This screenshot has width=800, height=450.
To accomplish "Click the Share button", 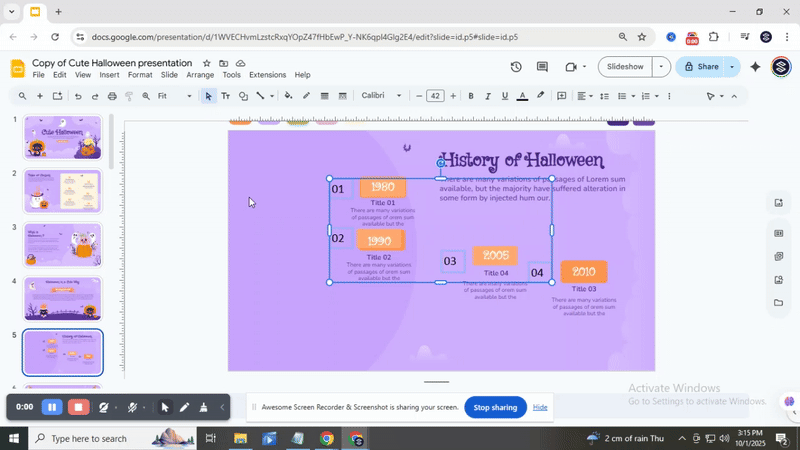I will (700, 67).
